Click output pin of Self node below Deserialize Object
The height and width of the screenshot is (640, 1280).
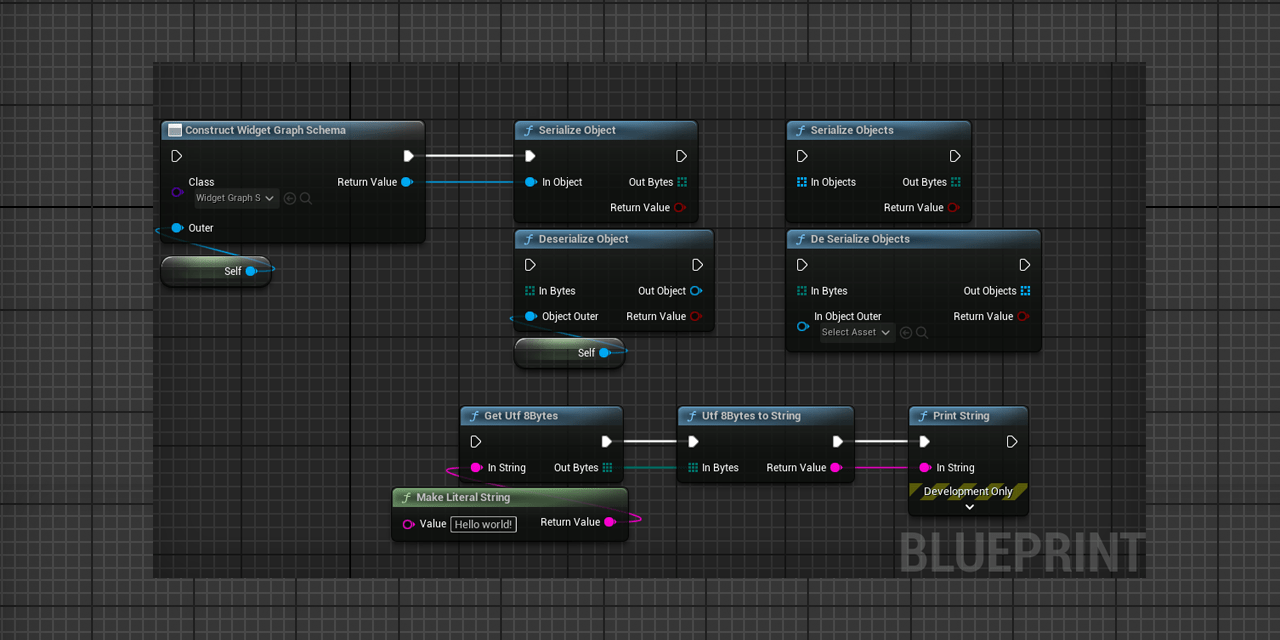(604, 353)
